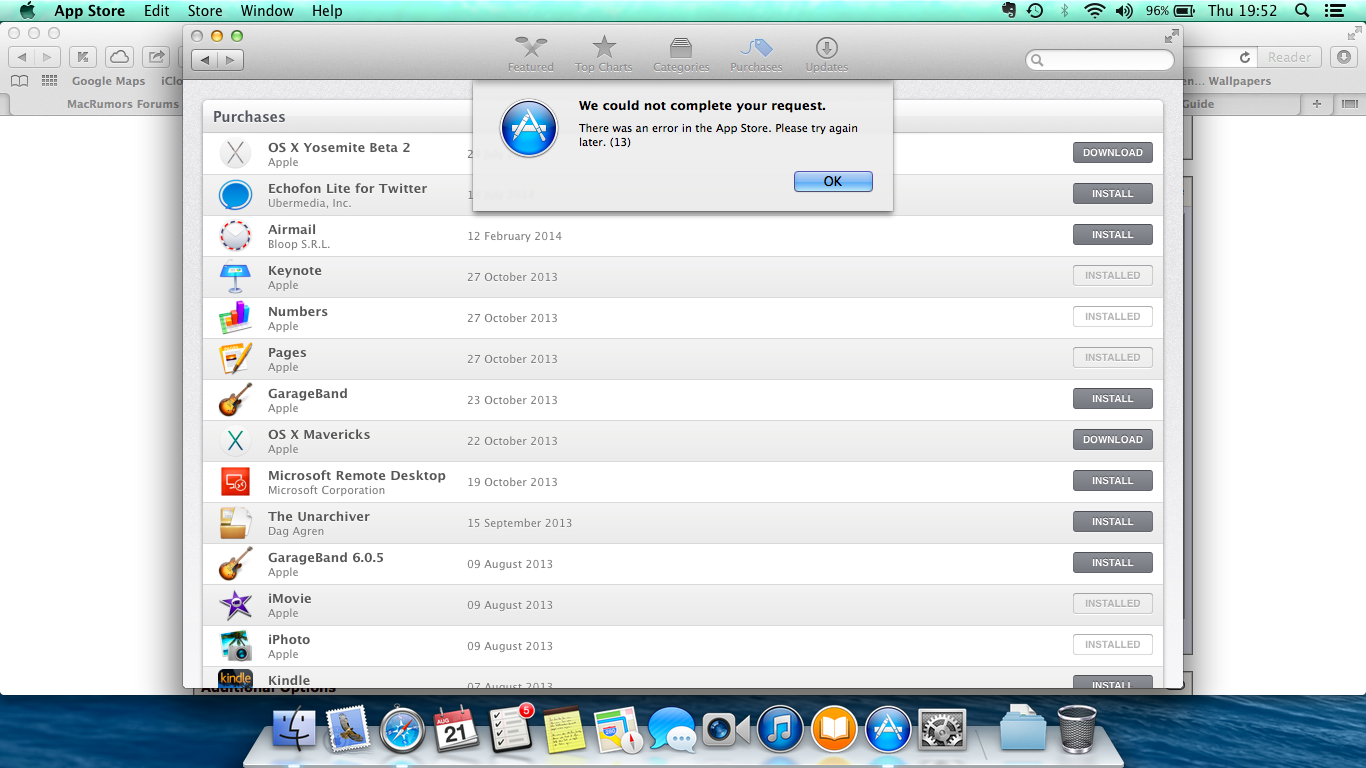This screenshot has width=1366, height=768.
Task: Open iBooks from the Dock
Action: (x=835, y=729)
